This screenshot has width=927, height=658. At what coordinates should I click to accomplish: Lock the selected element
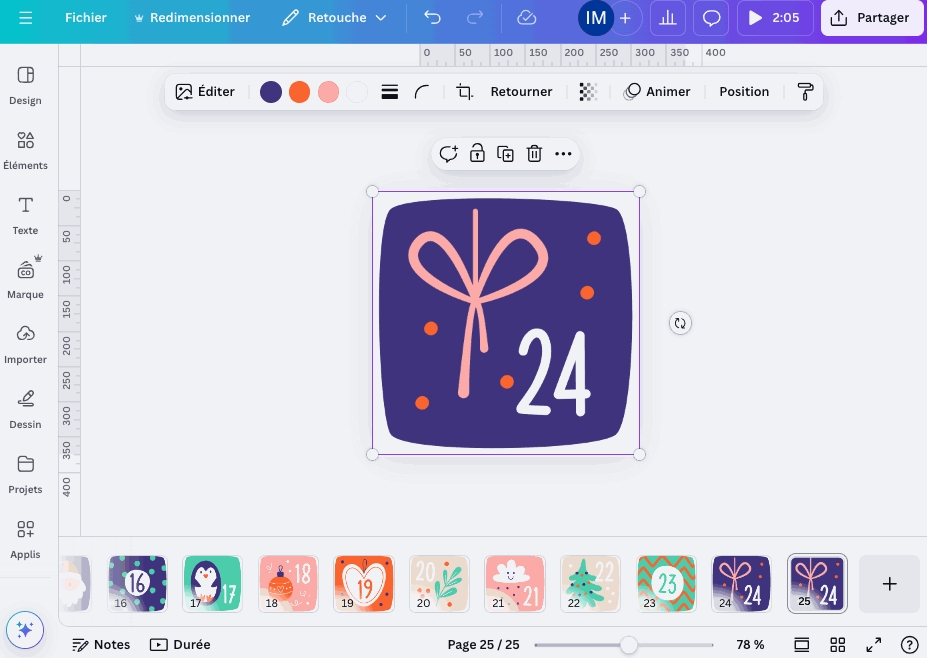477,154
